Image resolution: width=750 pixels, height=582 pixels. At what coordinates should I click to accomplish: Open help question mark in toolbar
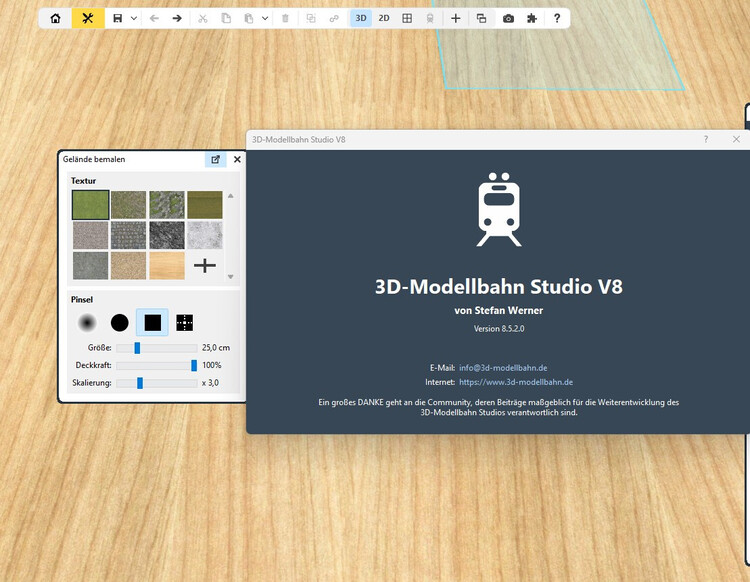(557, 19)
